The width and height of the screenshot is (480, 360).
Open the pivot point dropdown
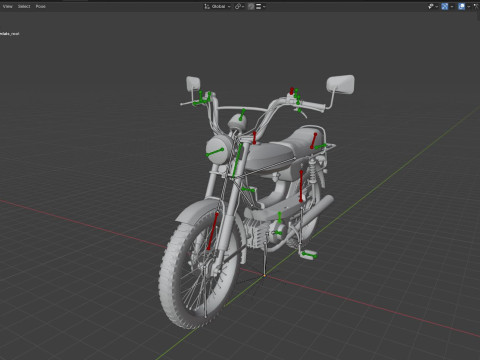click(239, 6)
